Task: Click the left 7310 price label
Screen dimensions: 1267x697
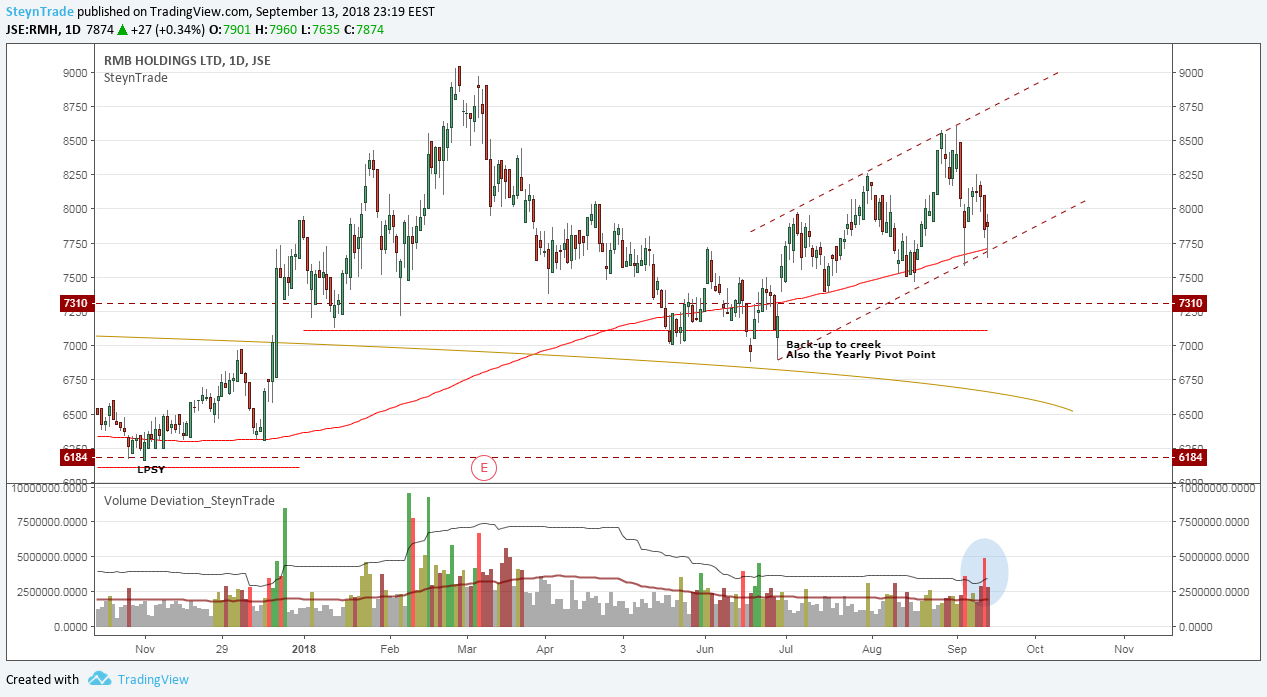Action: click(x=77, y=303)
